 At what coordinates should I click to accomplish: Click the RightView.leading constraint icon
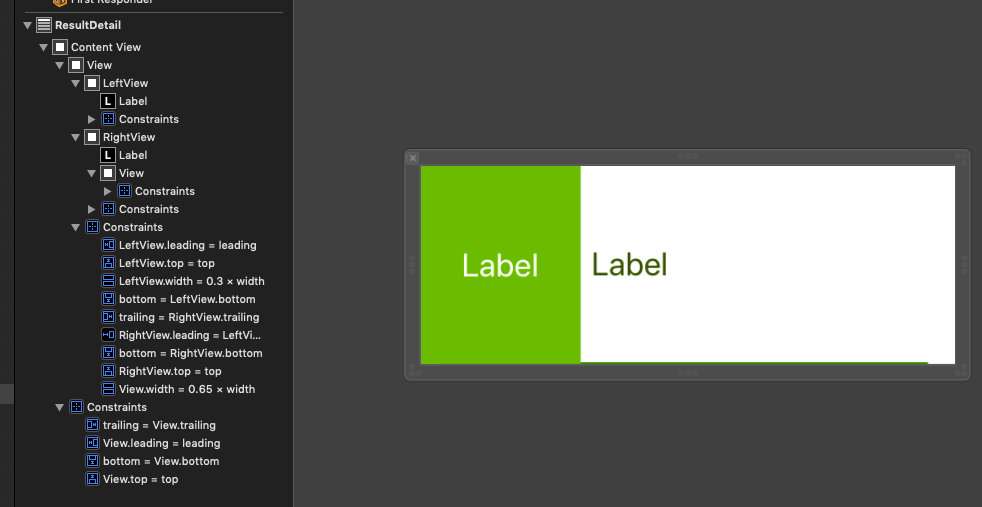click(108, 335)
